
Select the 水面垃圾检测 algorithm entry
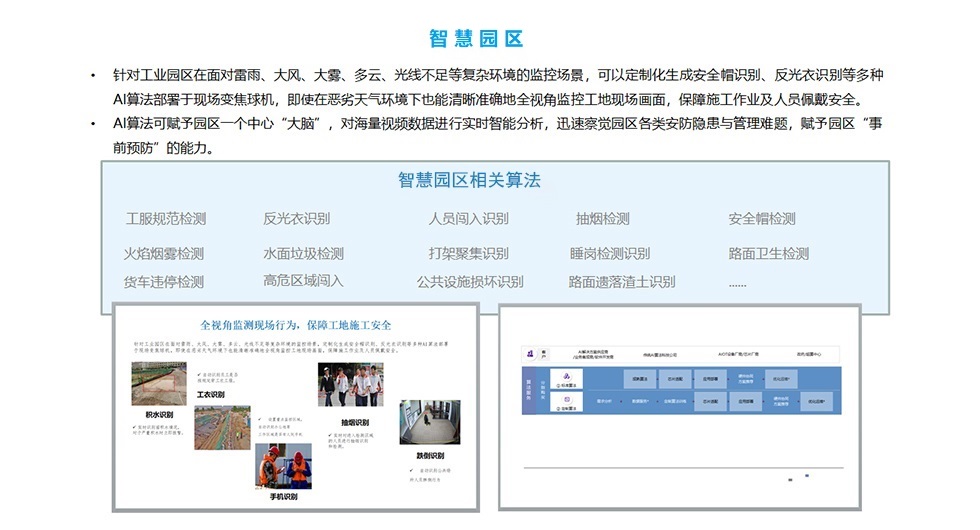click(x=303, y=253)
